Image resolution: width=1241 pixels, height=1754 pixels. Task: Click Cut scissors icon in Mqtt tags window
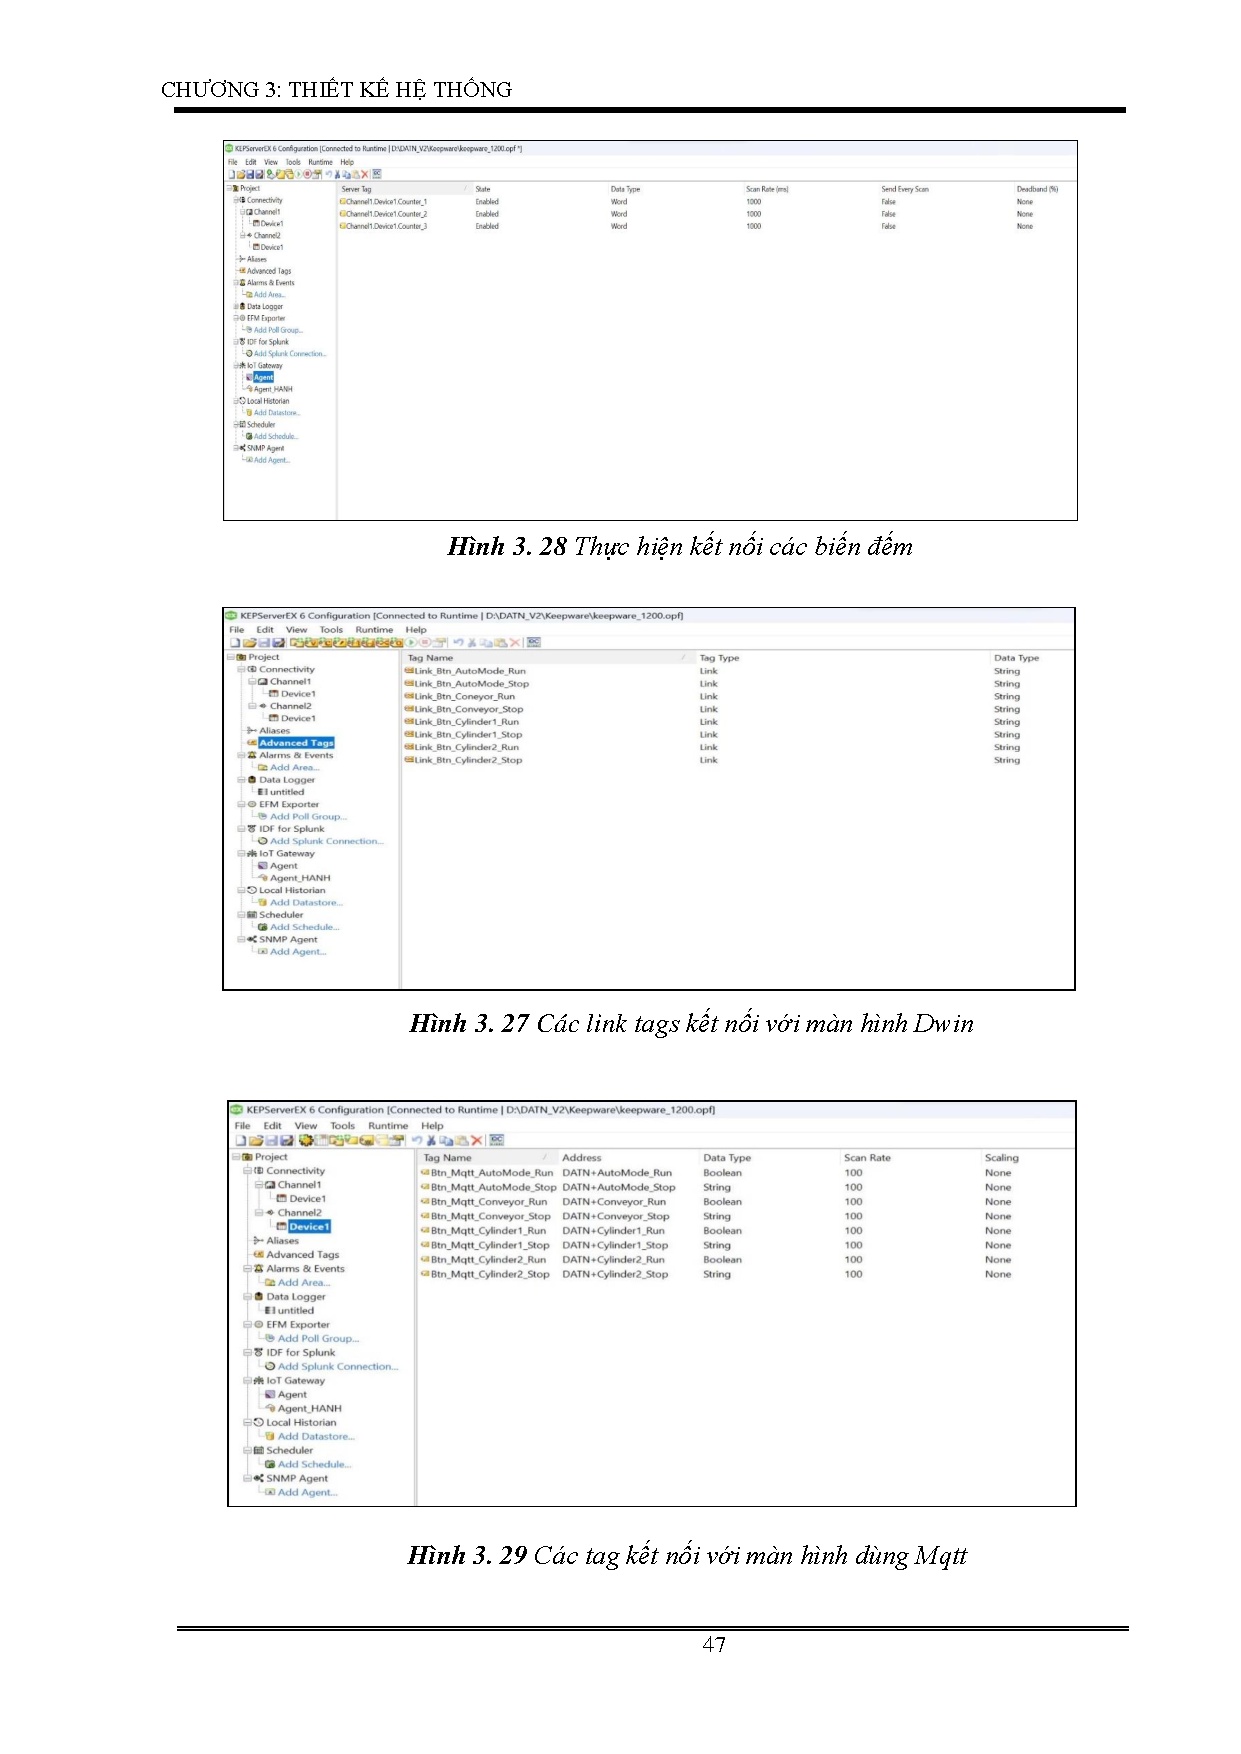431,1140
